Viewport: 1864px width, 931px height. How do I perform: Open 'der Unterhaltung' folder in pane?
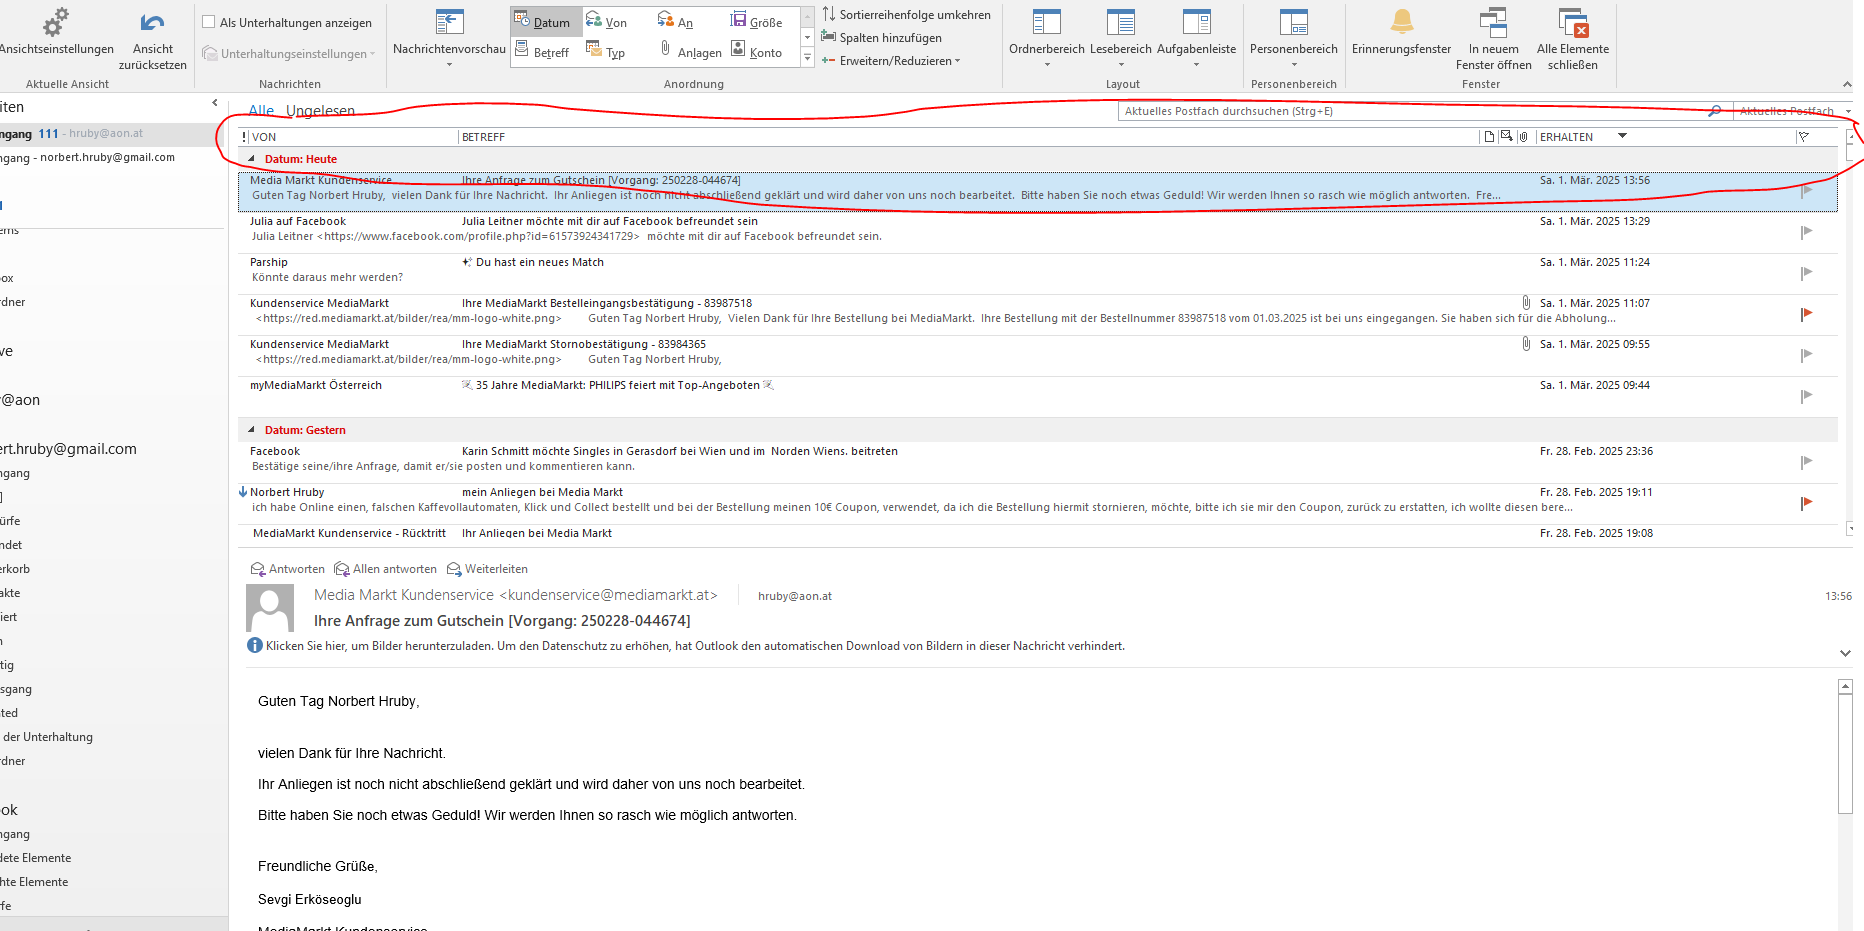(48, 737)
